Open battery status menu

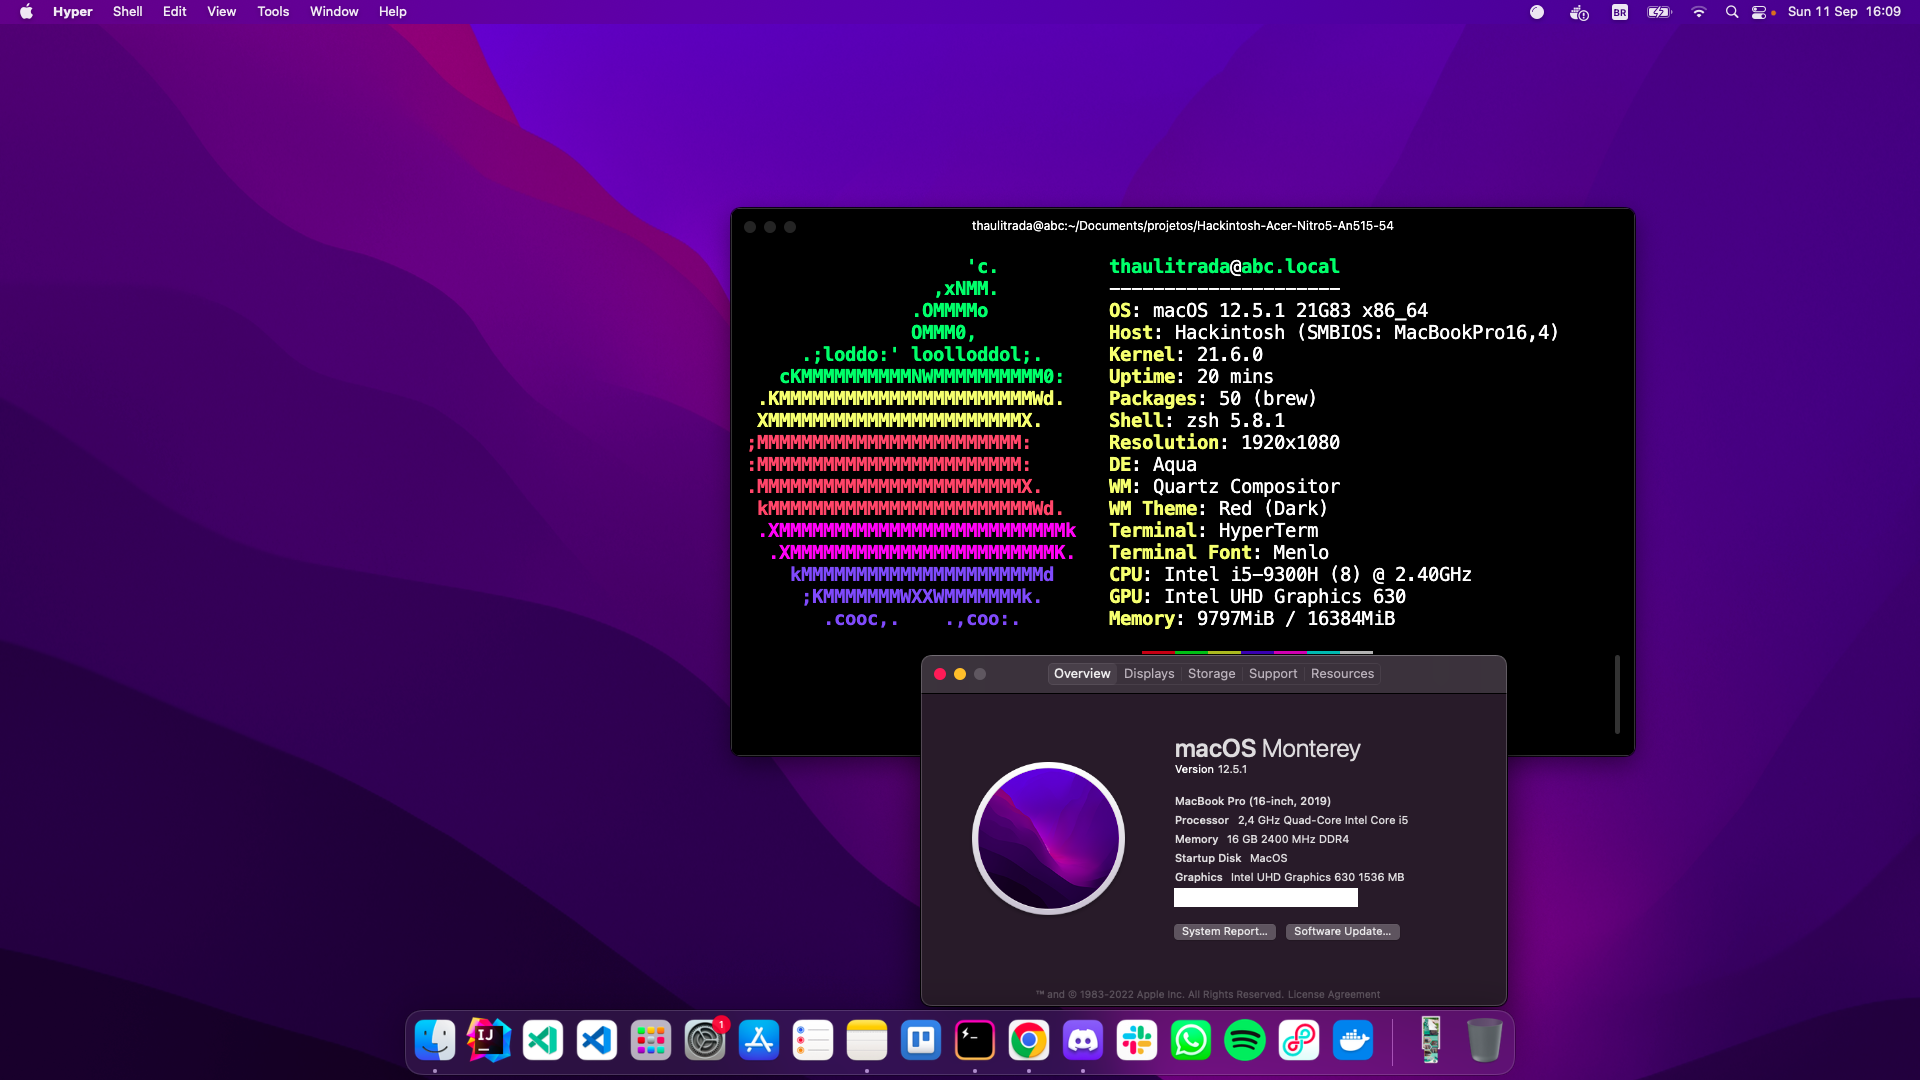point(1659,12)
